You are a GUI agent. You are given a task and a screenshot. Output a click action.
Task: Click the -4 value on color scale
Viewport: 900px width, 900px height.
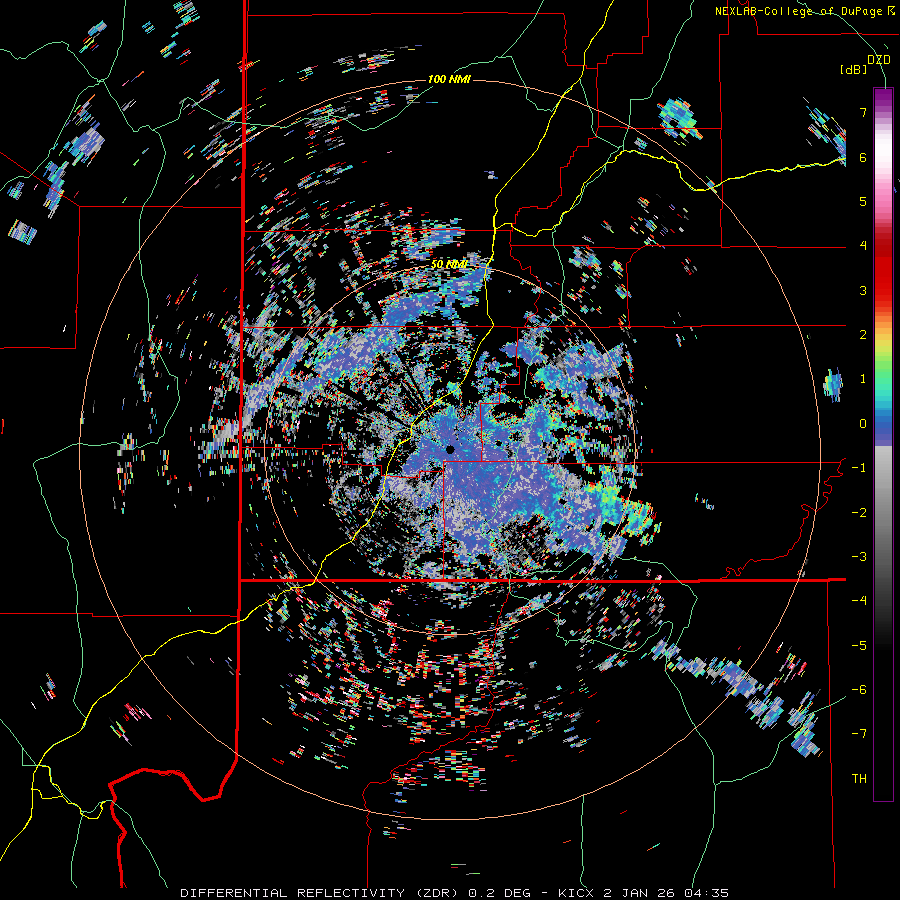tap(859, 601)
